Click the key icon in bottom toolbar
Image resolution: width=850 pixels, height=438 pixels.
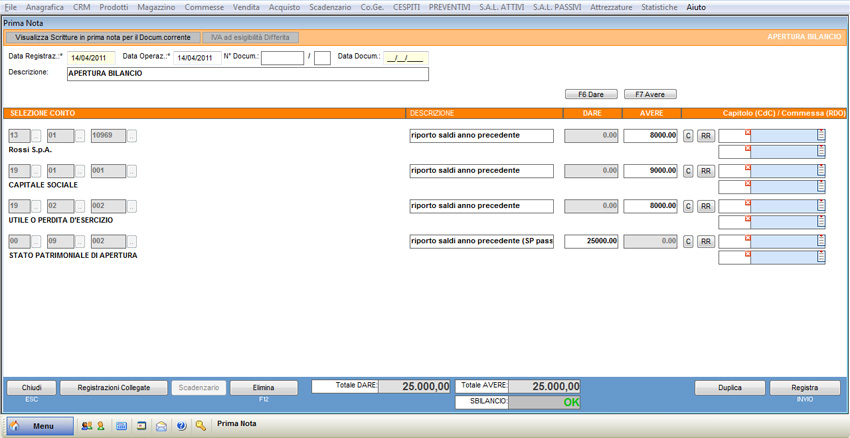[201, 426]
